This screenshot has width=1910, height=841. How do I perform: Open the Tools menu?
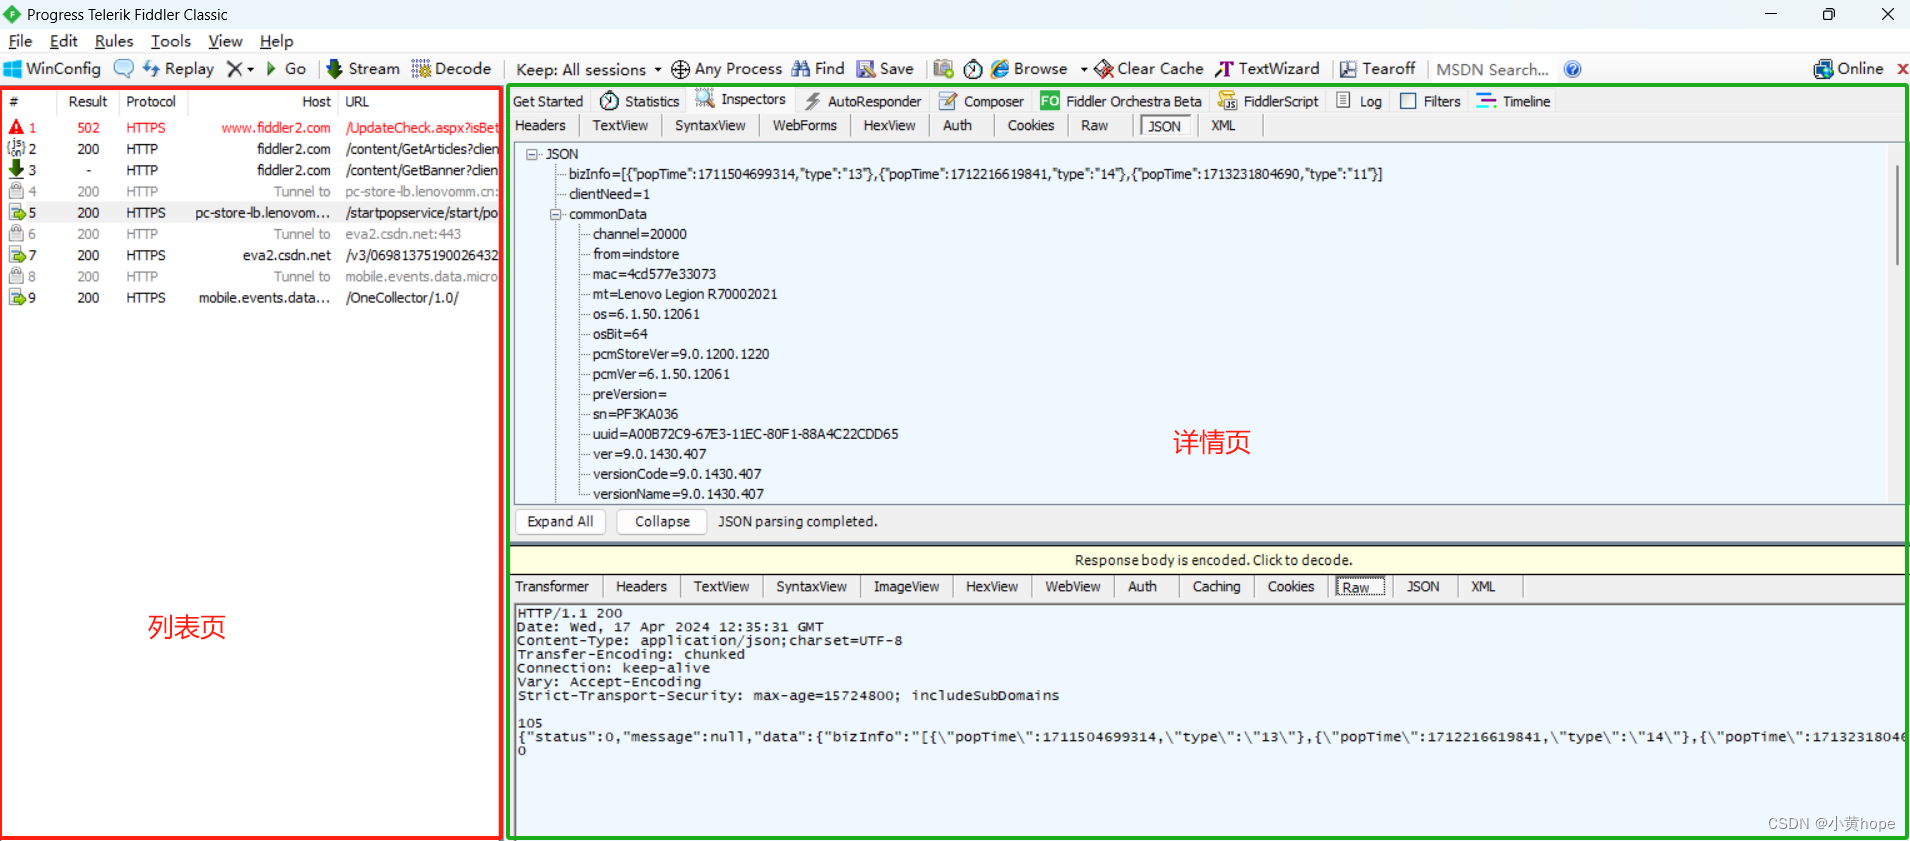171,41
